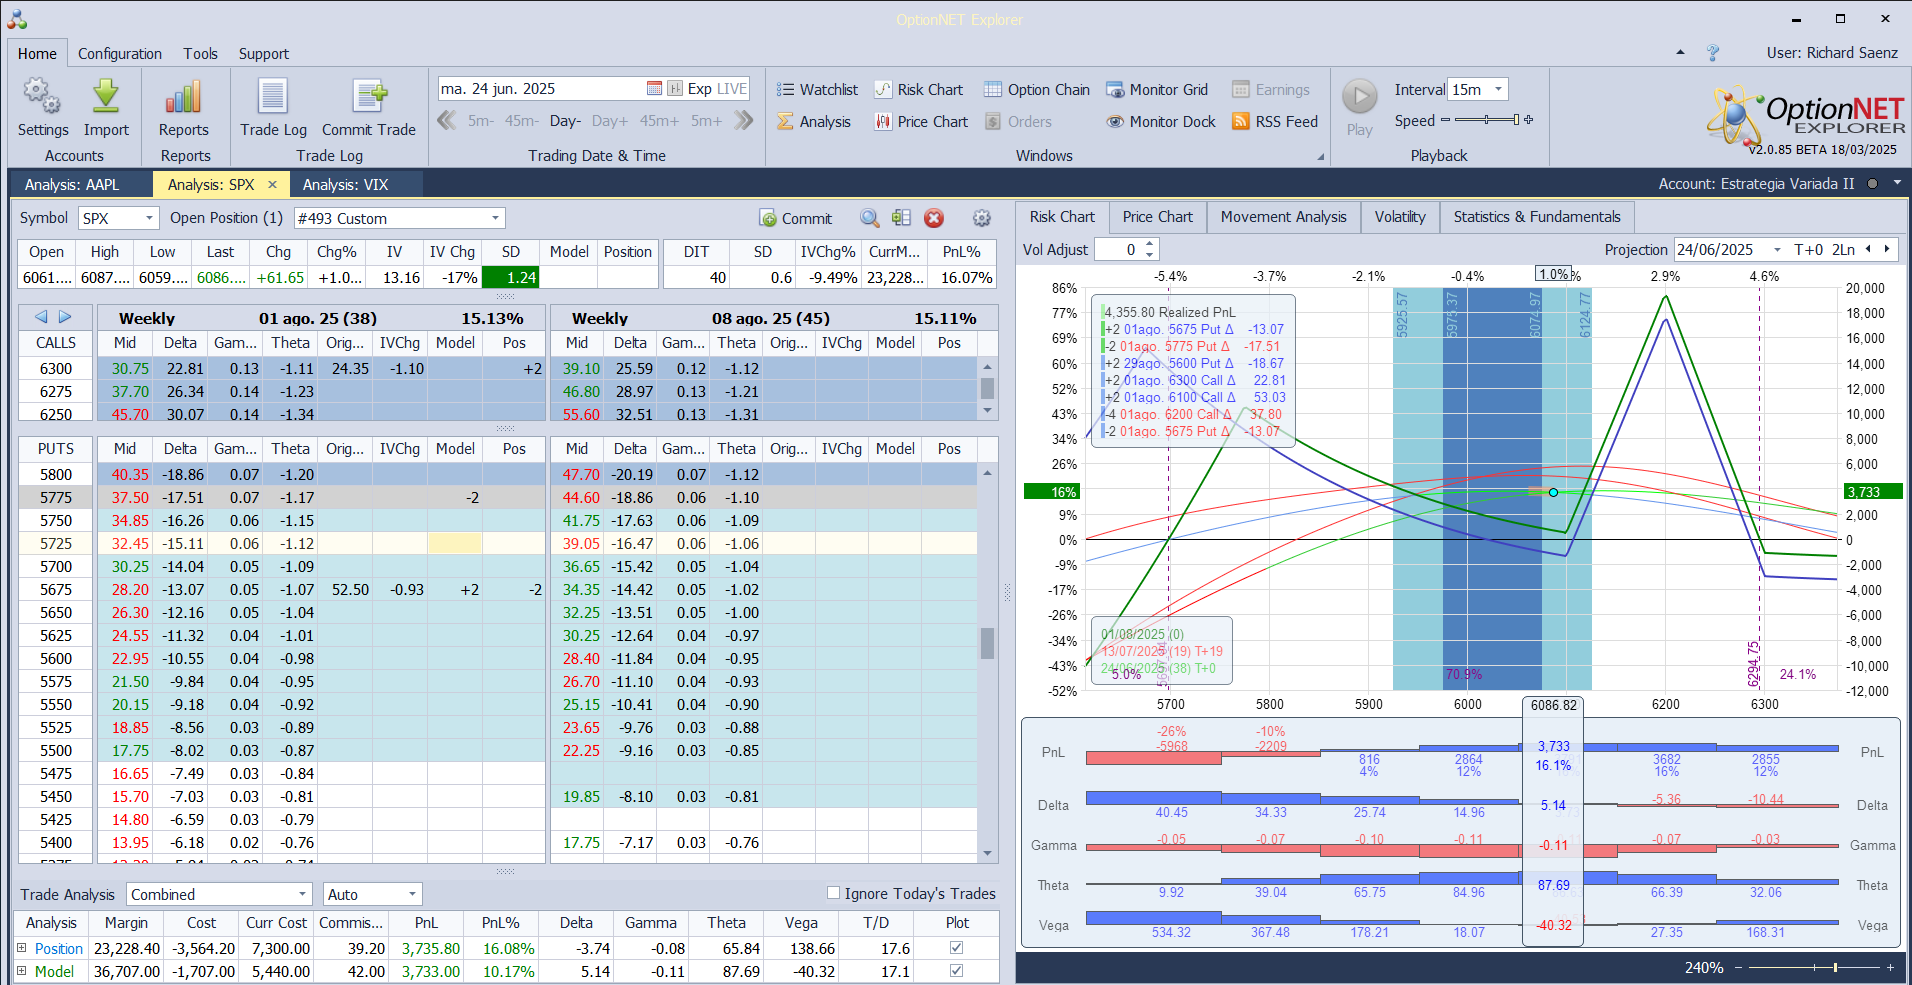Open the Option Chain window
The image size is (1912, 985).
(x=1037, y=89)
